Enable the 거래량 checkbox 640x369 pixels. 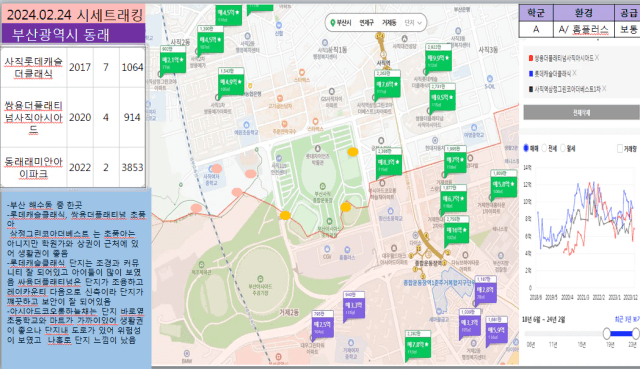620,149
